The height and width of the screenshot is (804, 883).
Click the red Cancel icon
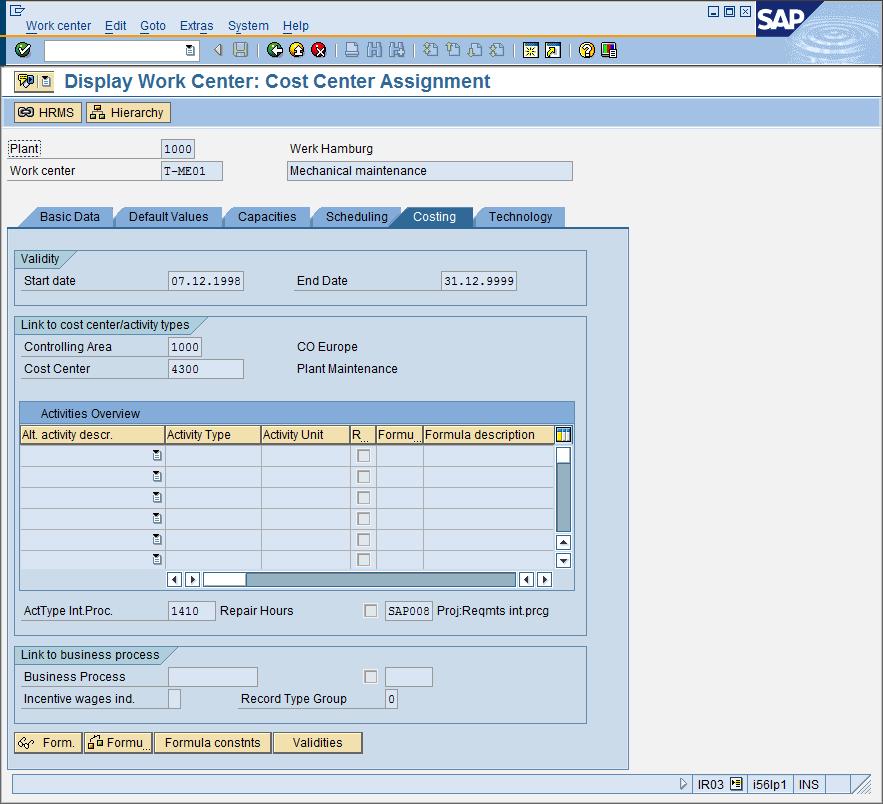tap(319, 50)
